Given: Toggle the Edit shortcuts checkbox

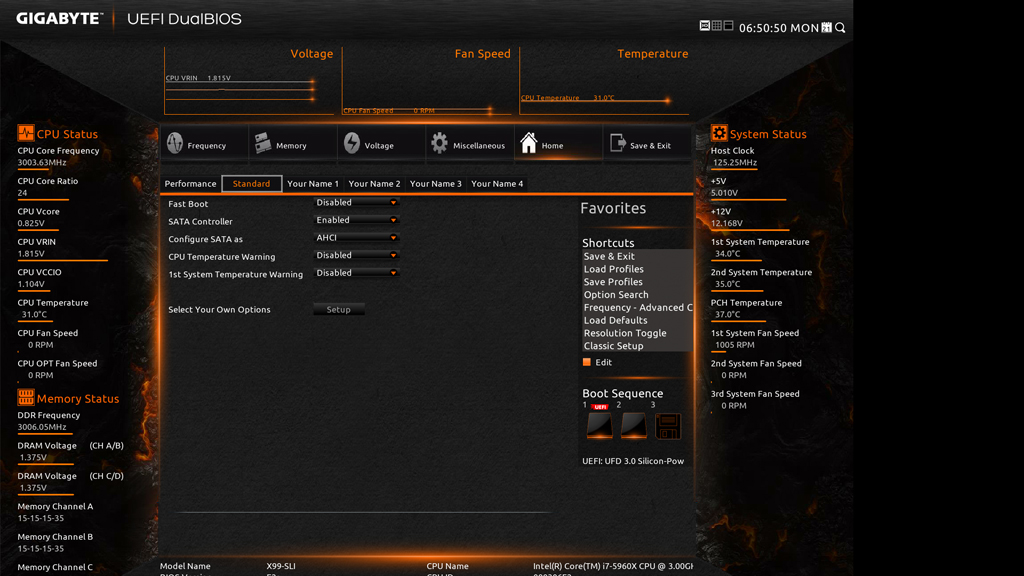Looking at the screenshot, I should [x=587, y=362].
